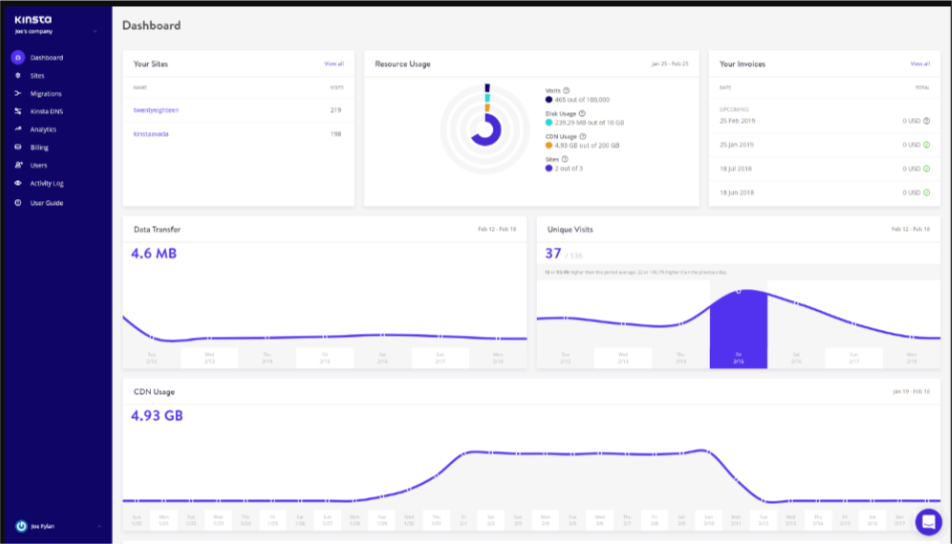Screen dimensions: 952x544
Task: Expand the user account menu chevron
Action: pos(99,526)
